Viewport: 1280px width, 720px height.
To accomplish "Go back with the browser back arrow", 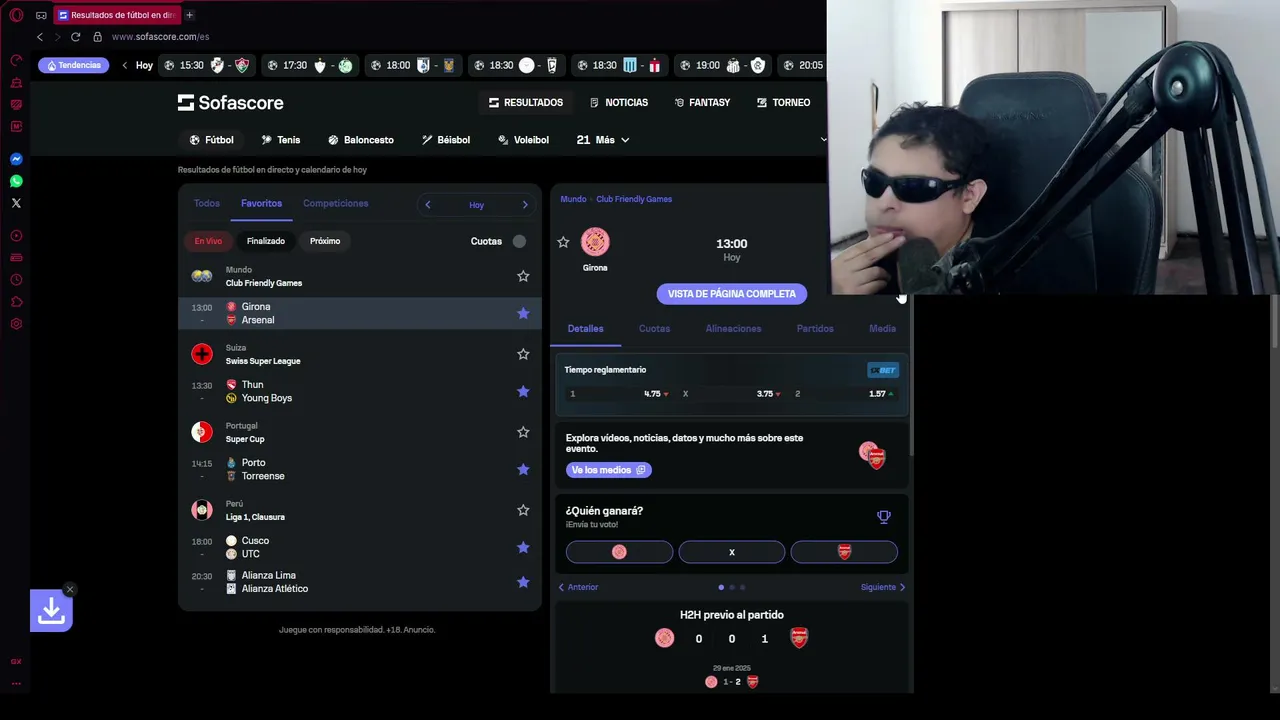I will (40, 37).
